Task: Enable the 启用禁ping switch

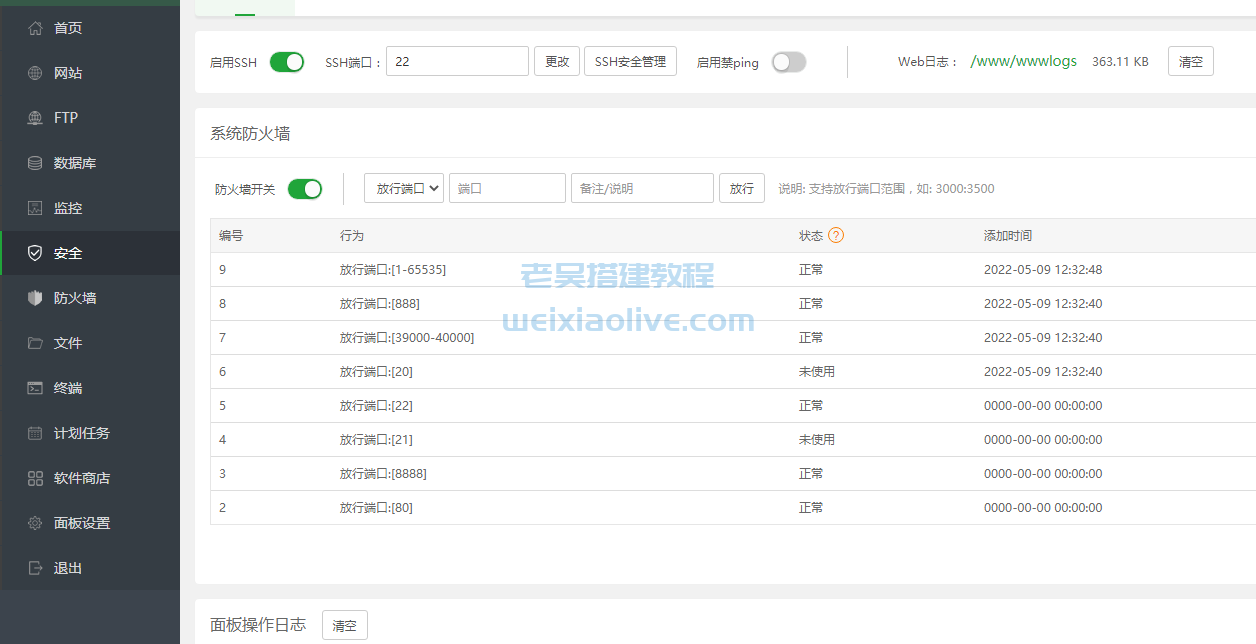Action: point(788,61)
